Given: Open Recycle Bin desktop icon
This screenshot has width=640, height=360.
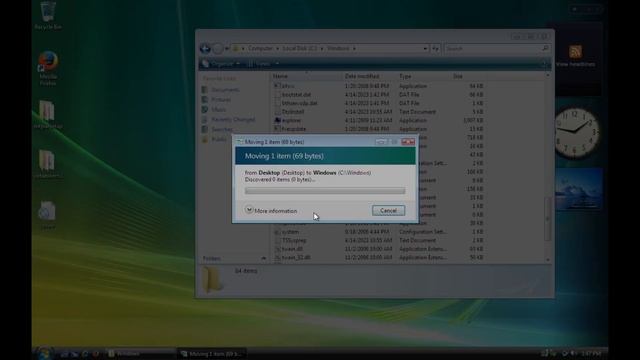Looking at the screenshot, I should point(48,16).
